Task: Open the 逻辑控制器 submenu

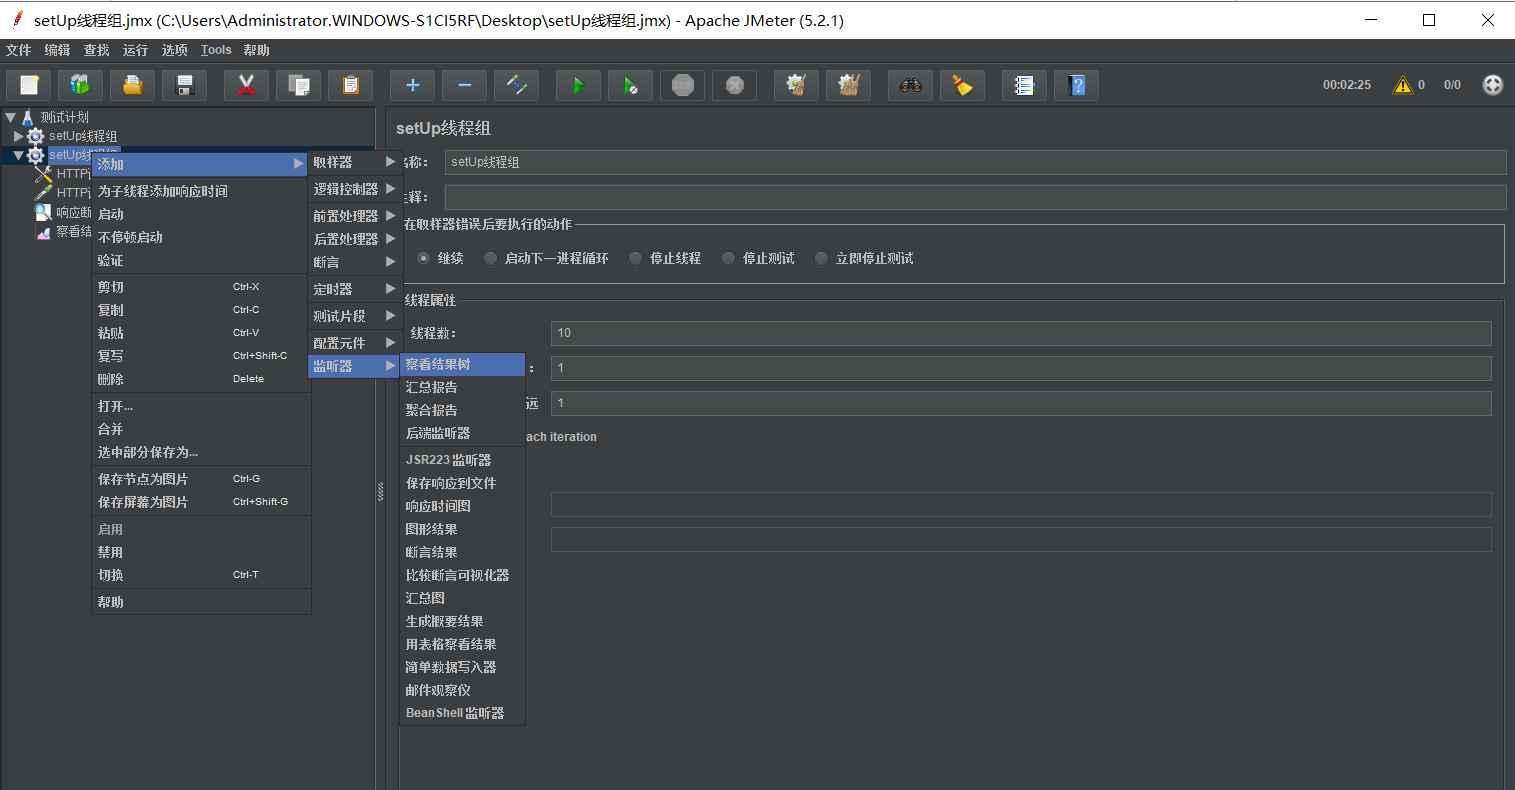Action: [x=355, y=189]
